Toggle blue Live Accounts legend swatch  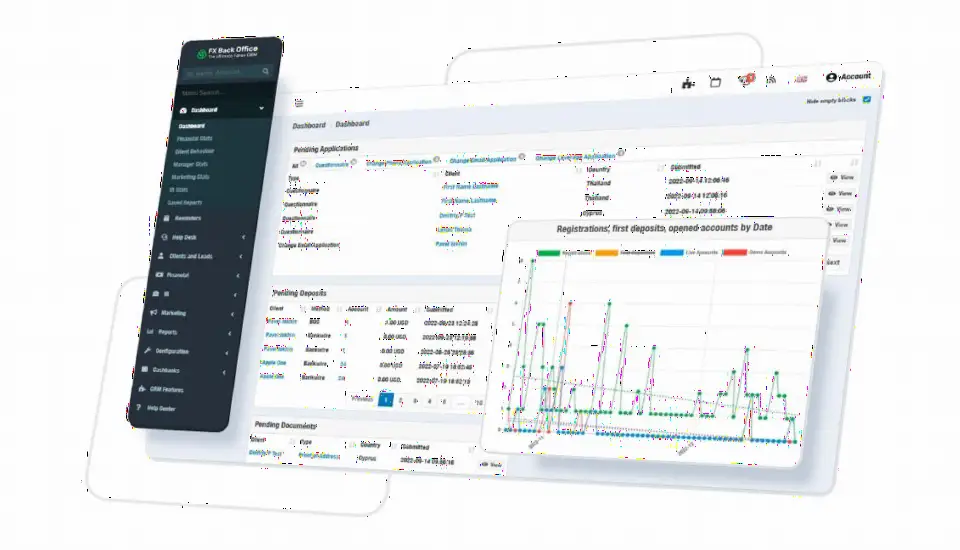point(672,252)
